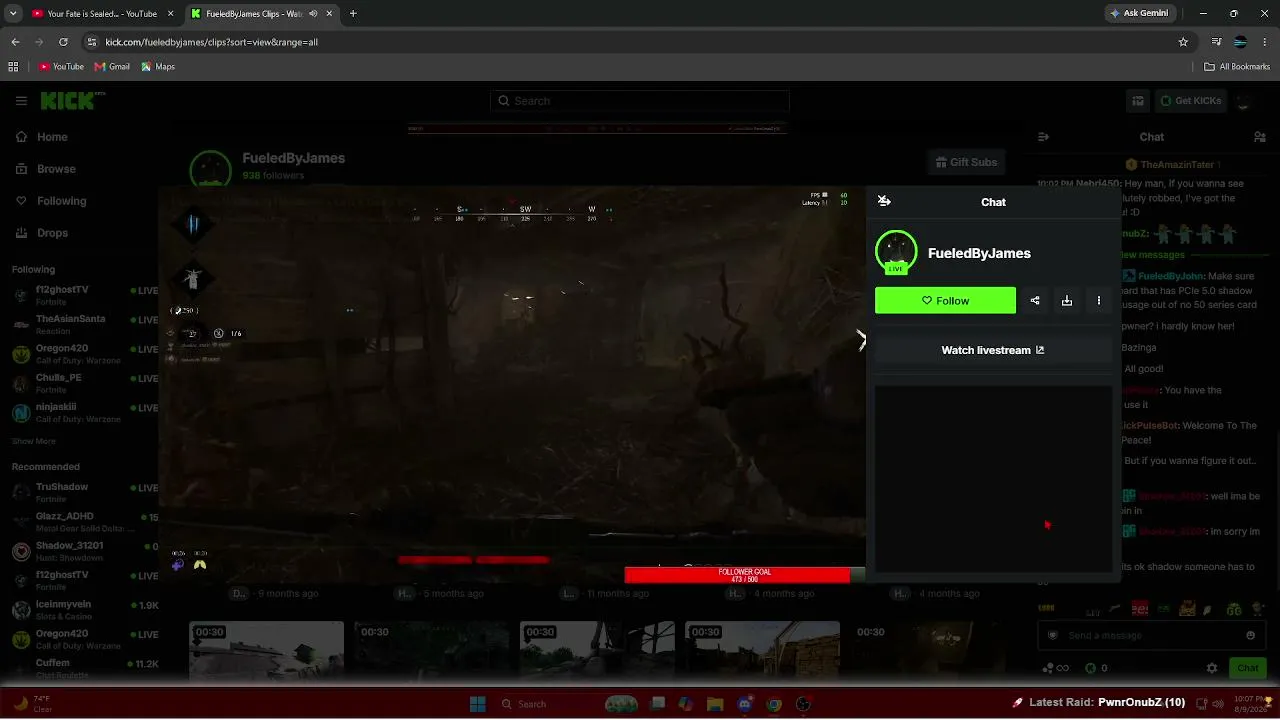Open a new browser tab

pos(353,14)
